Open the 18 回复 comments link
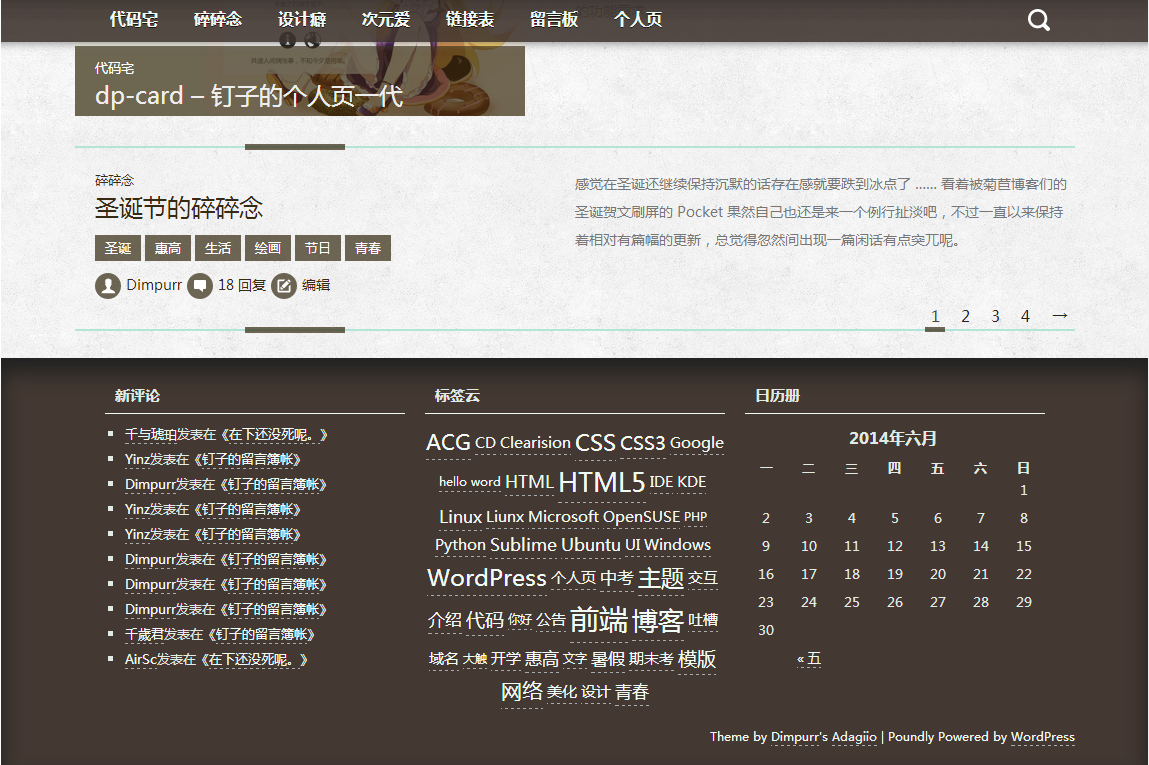 [242, 285]
